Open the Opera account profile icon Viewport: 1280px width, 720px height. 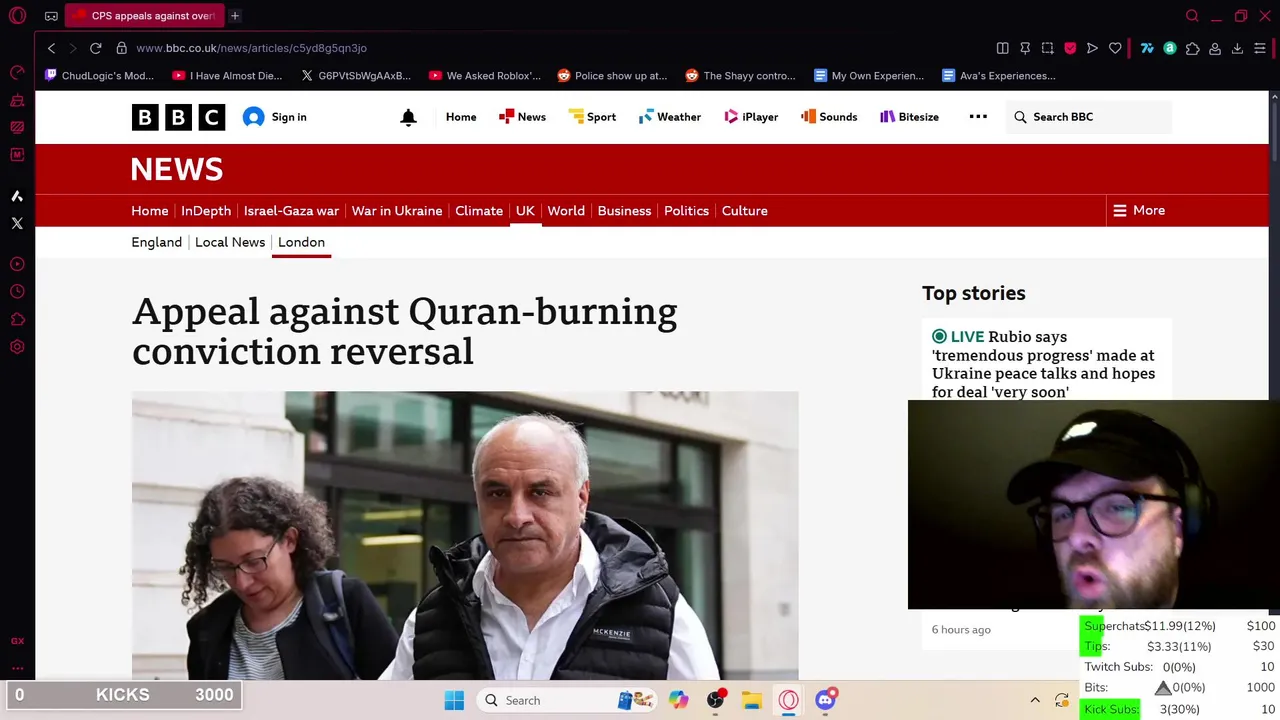(x=1215, y=48)
